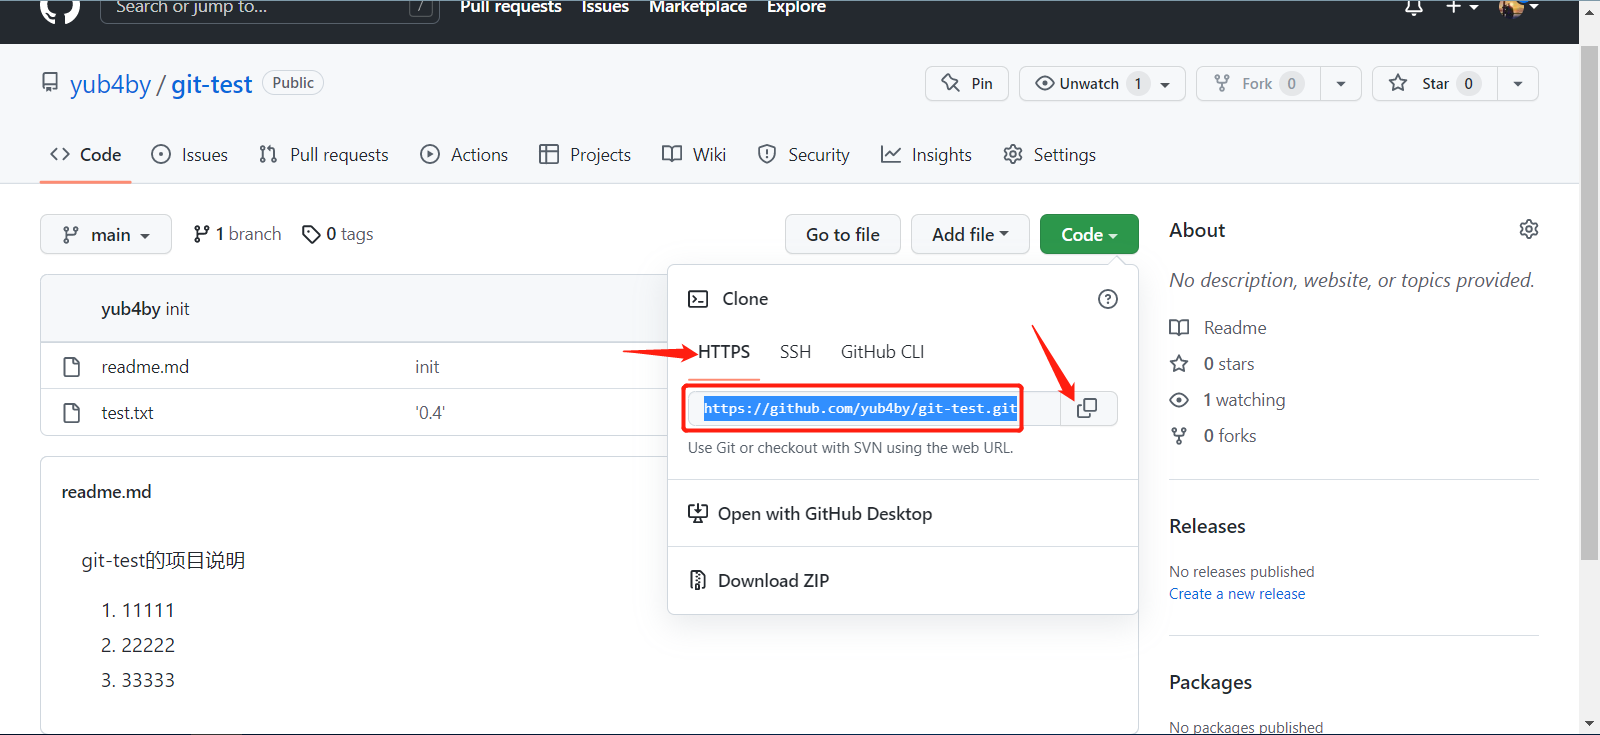Open the '0.4' commit message link
Image resolution: width=1600 pixels, height=735 pixels.
(430, 413)
